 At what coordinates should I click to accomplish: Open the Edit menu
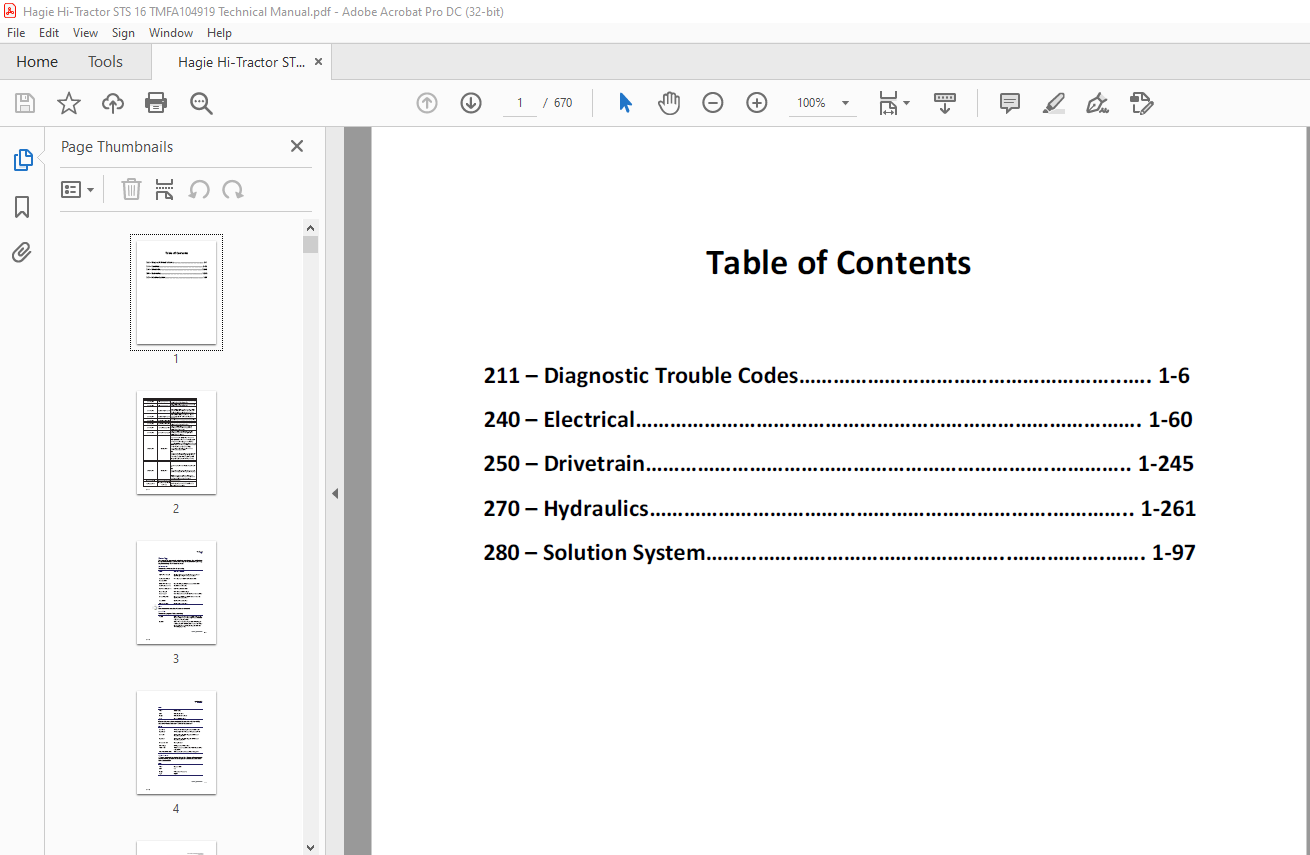click(49, 33)
